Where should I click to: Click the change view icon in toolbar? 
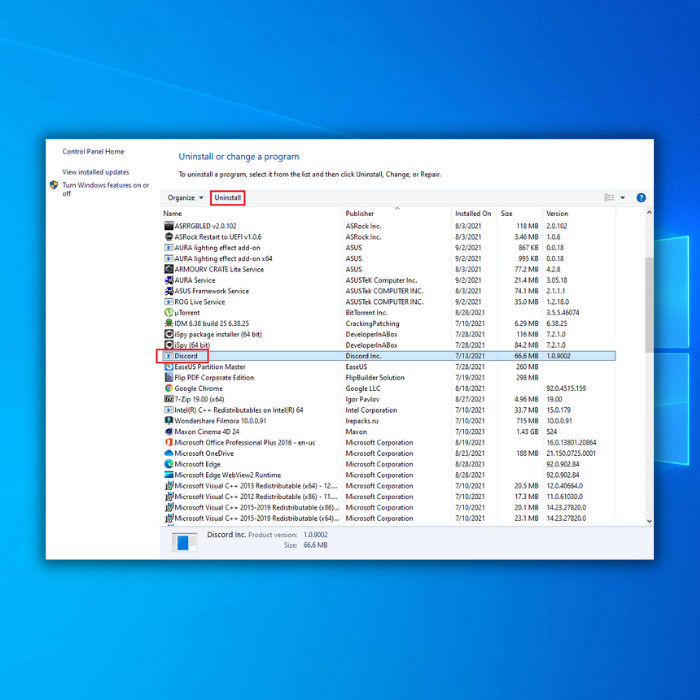(609, 197)
